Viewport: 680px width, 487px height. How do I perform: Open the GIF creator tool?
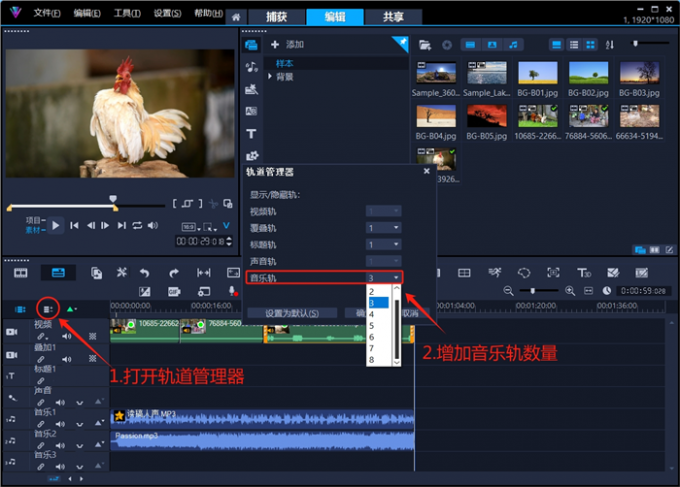(174, 292)
